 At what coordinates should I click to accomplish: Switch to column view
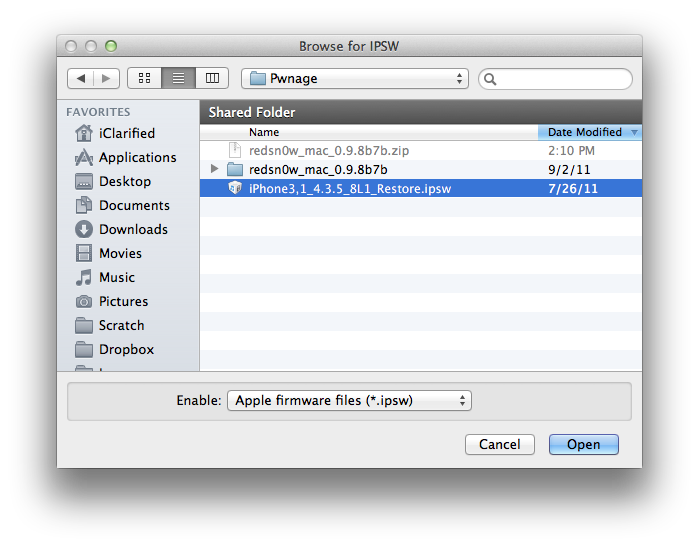(212, 78)
